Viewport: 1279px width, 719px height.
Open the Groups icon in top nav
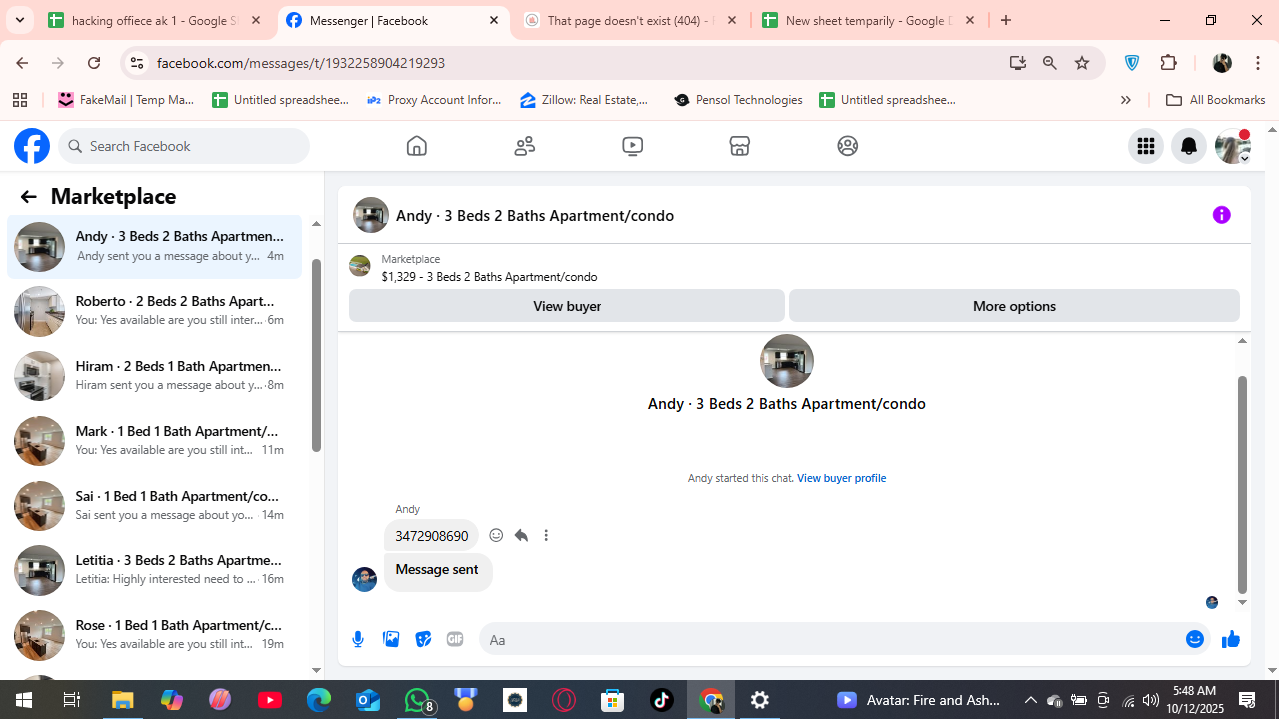(848, 146)
